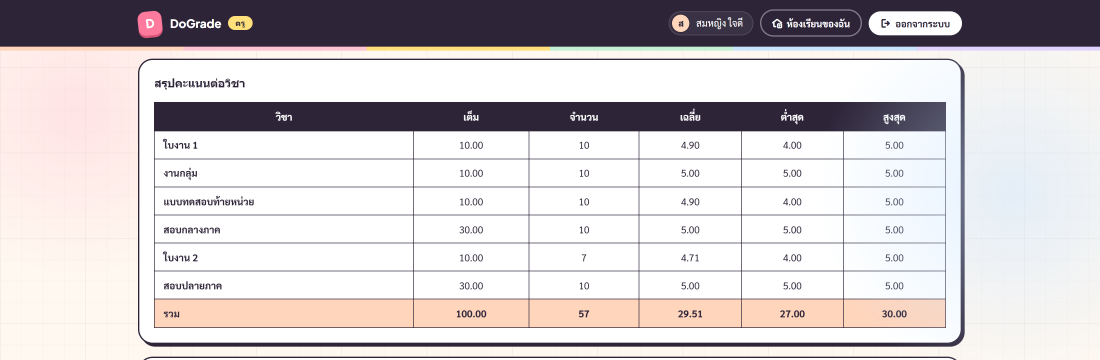
Task: Click the yellow ครู role badge
Action: (x=240, y=24)
